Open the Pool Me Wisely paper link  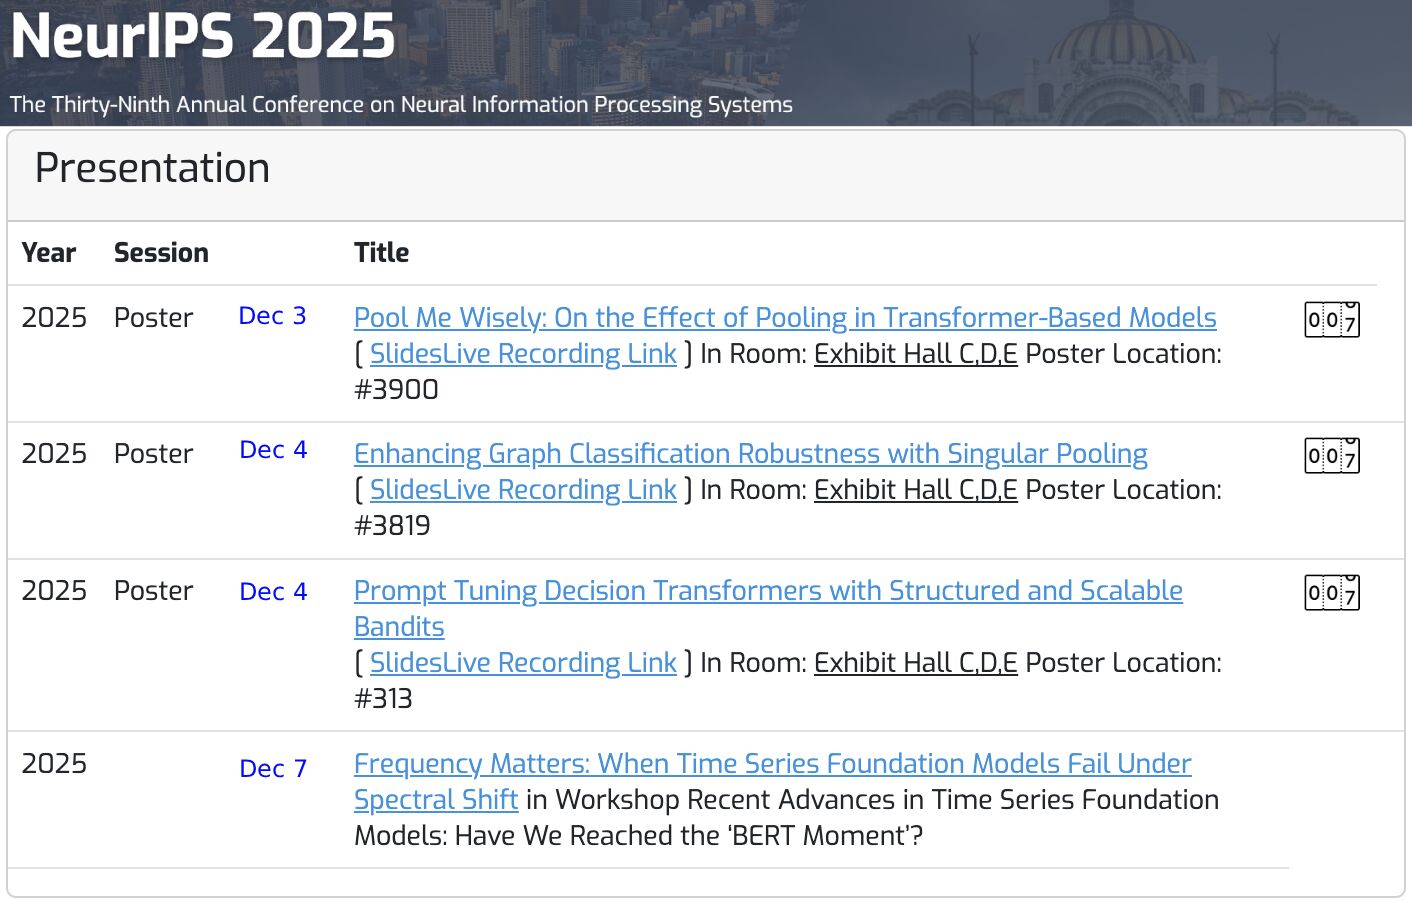(784, 318)
